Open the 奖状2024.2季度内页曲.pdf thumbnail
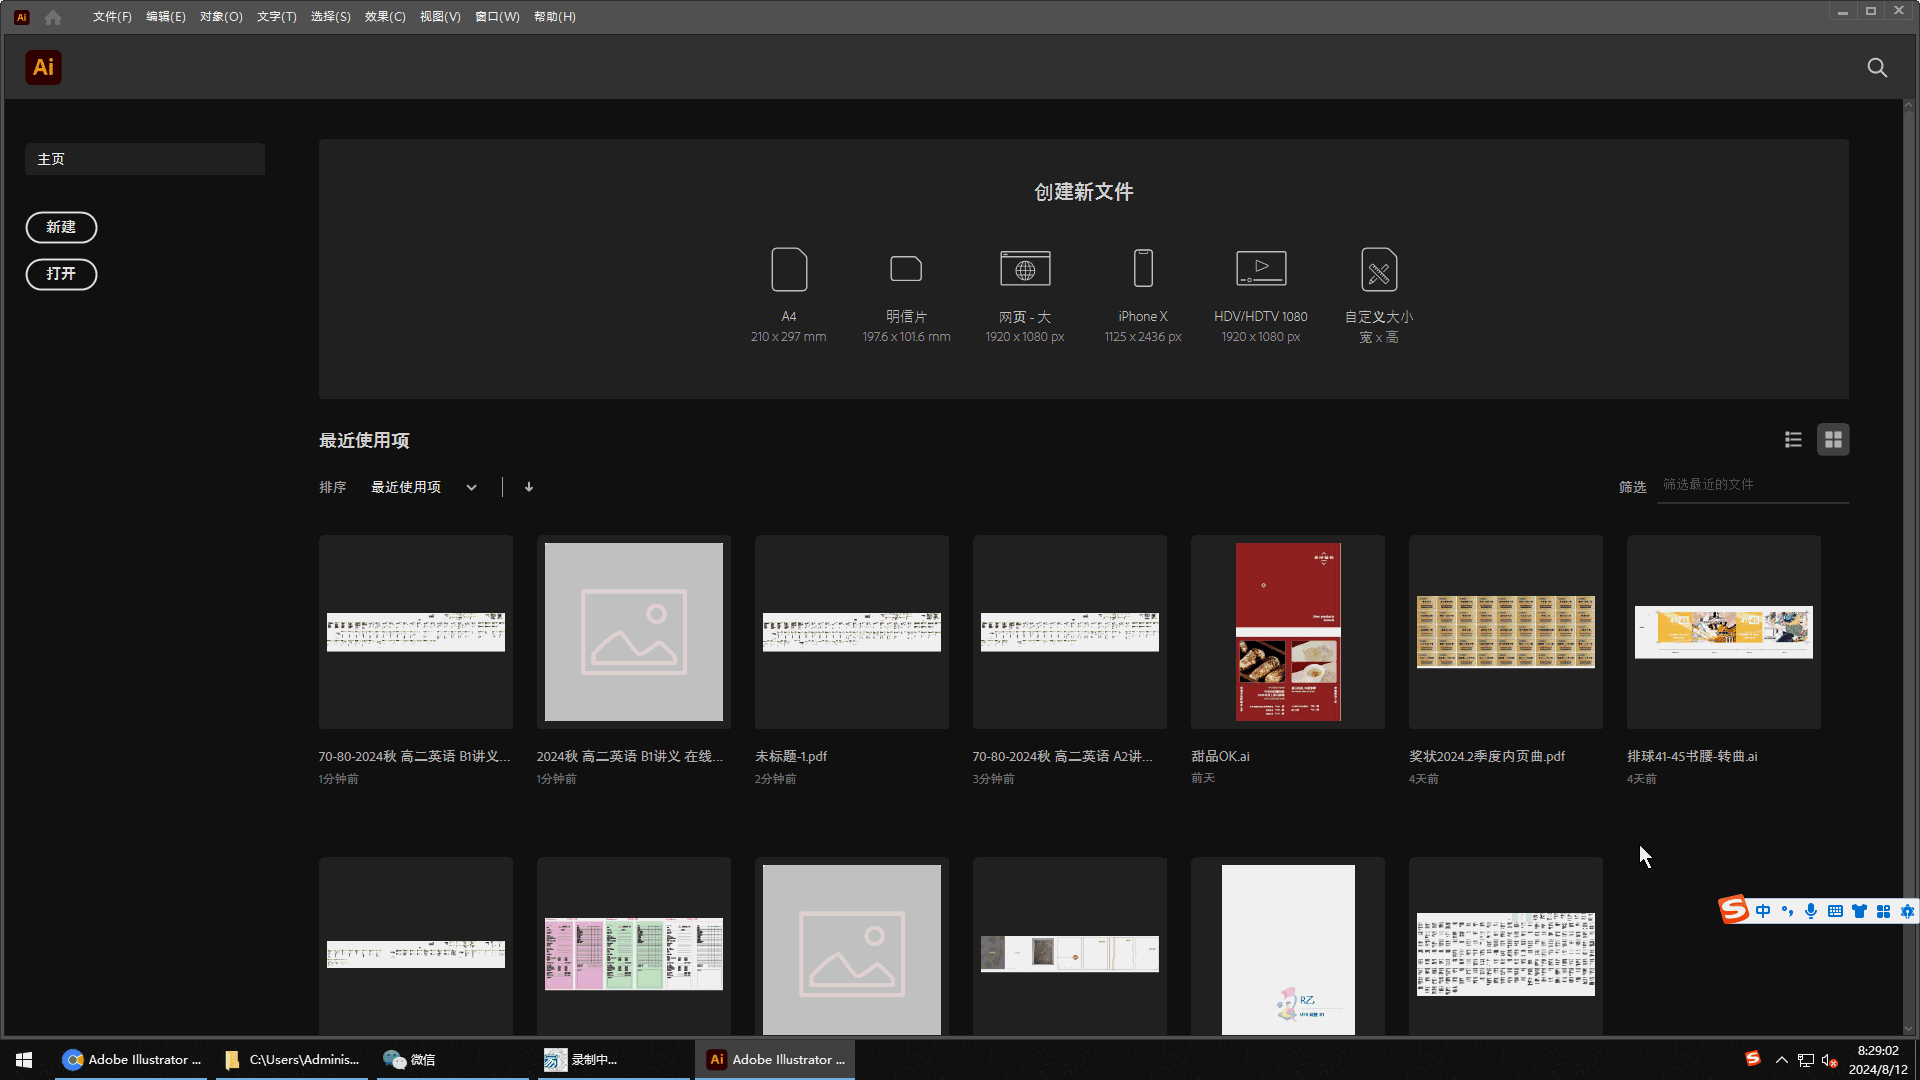1920x1080 pixels. (1506, 632)
